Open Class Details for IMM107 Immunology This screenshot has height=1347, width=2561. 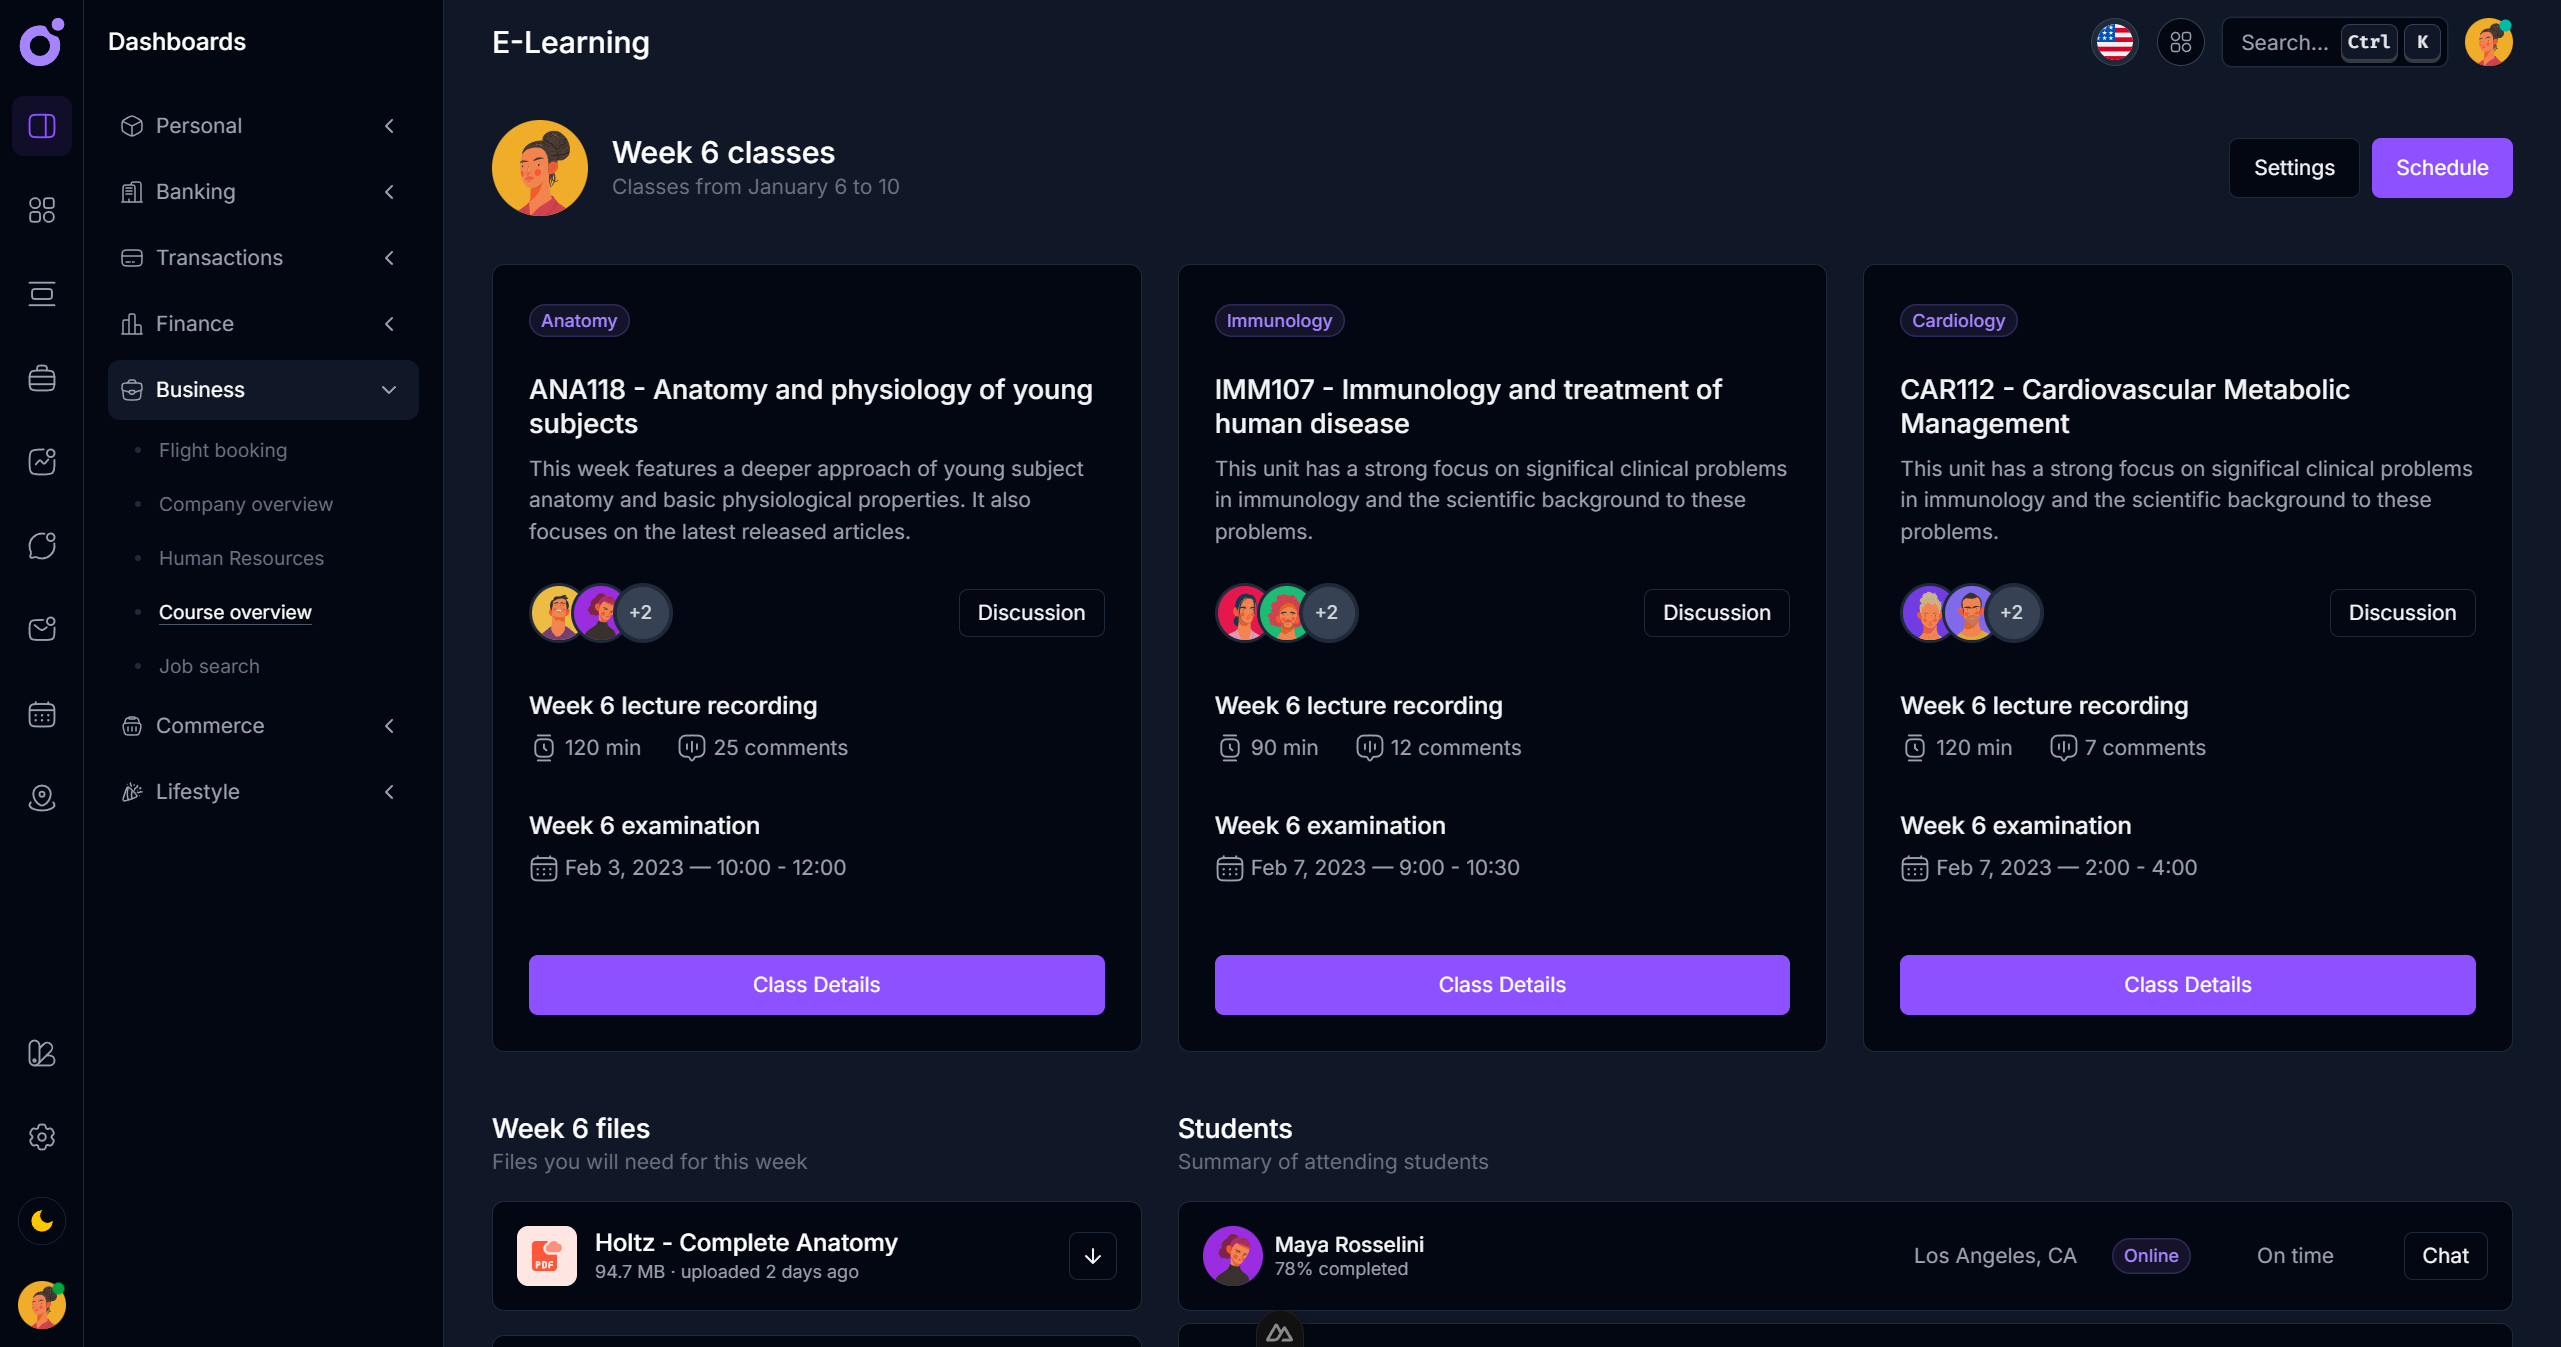click(x=1501, y=984)
